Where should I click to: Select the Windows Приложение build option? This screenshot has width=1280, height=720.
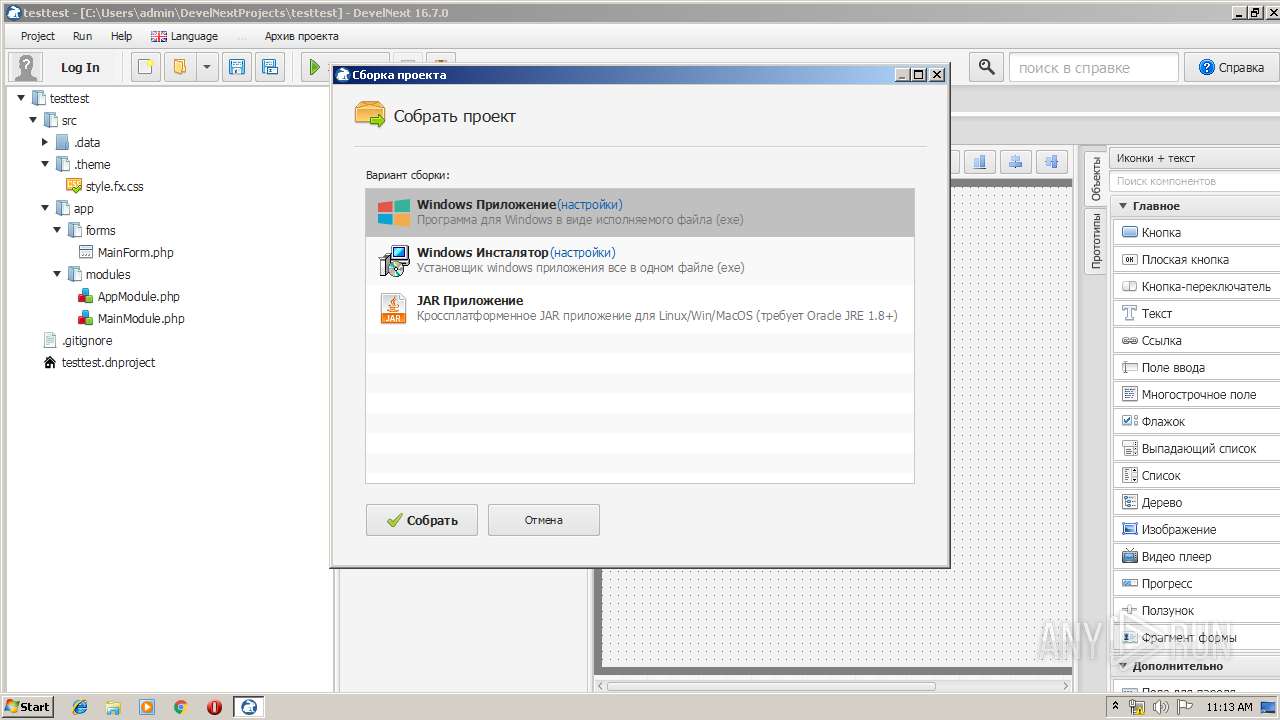(640, 212)
